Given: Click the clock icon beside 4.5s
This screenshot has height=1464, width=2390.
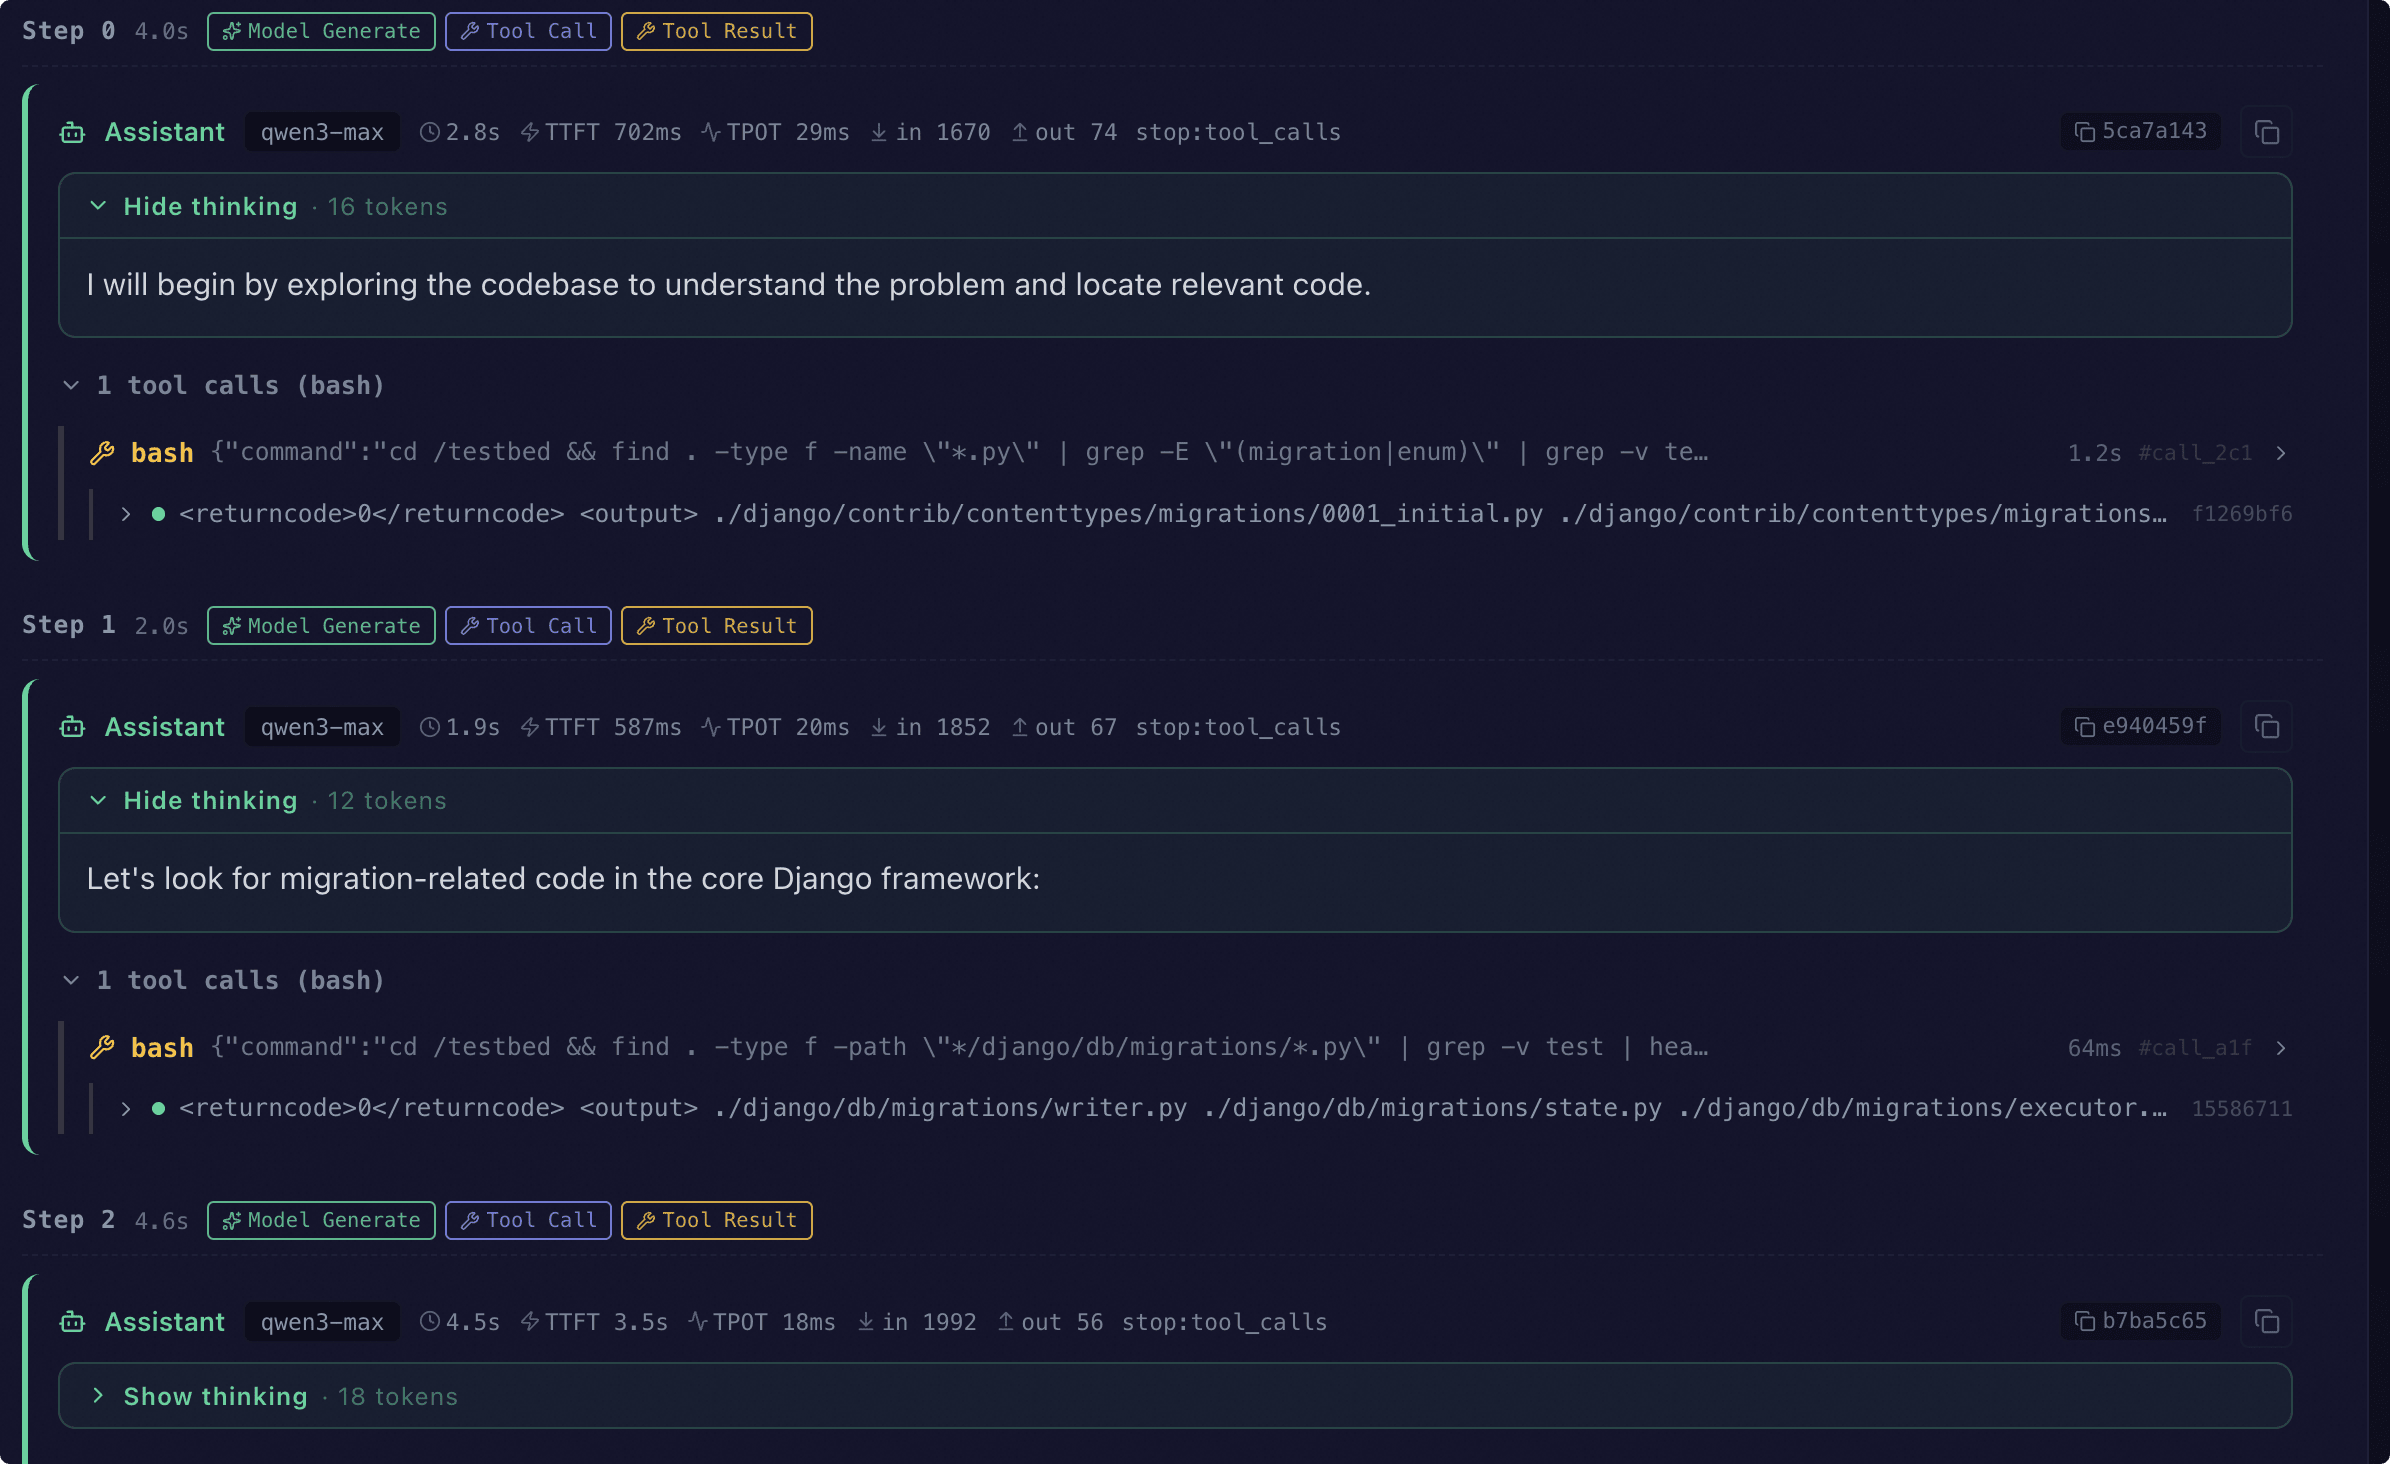Looking at the screenshot, I should coord(430,1322).
